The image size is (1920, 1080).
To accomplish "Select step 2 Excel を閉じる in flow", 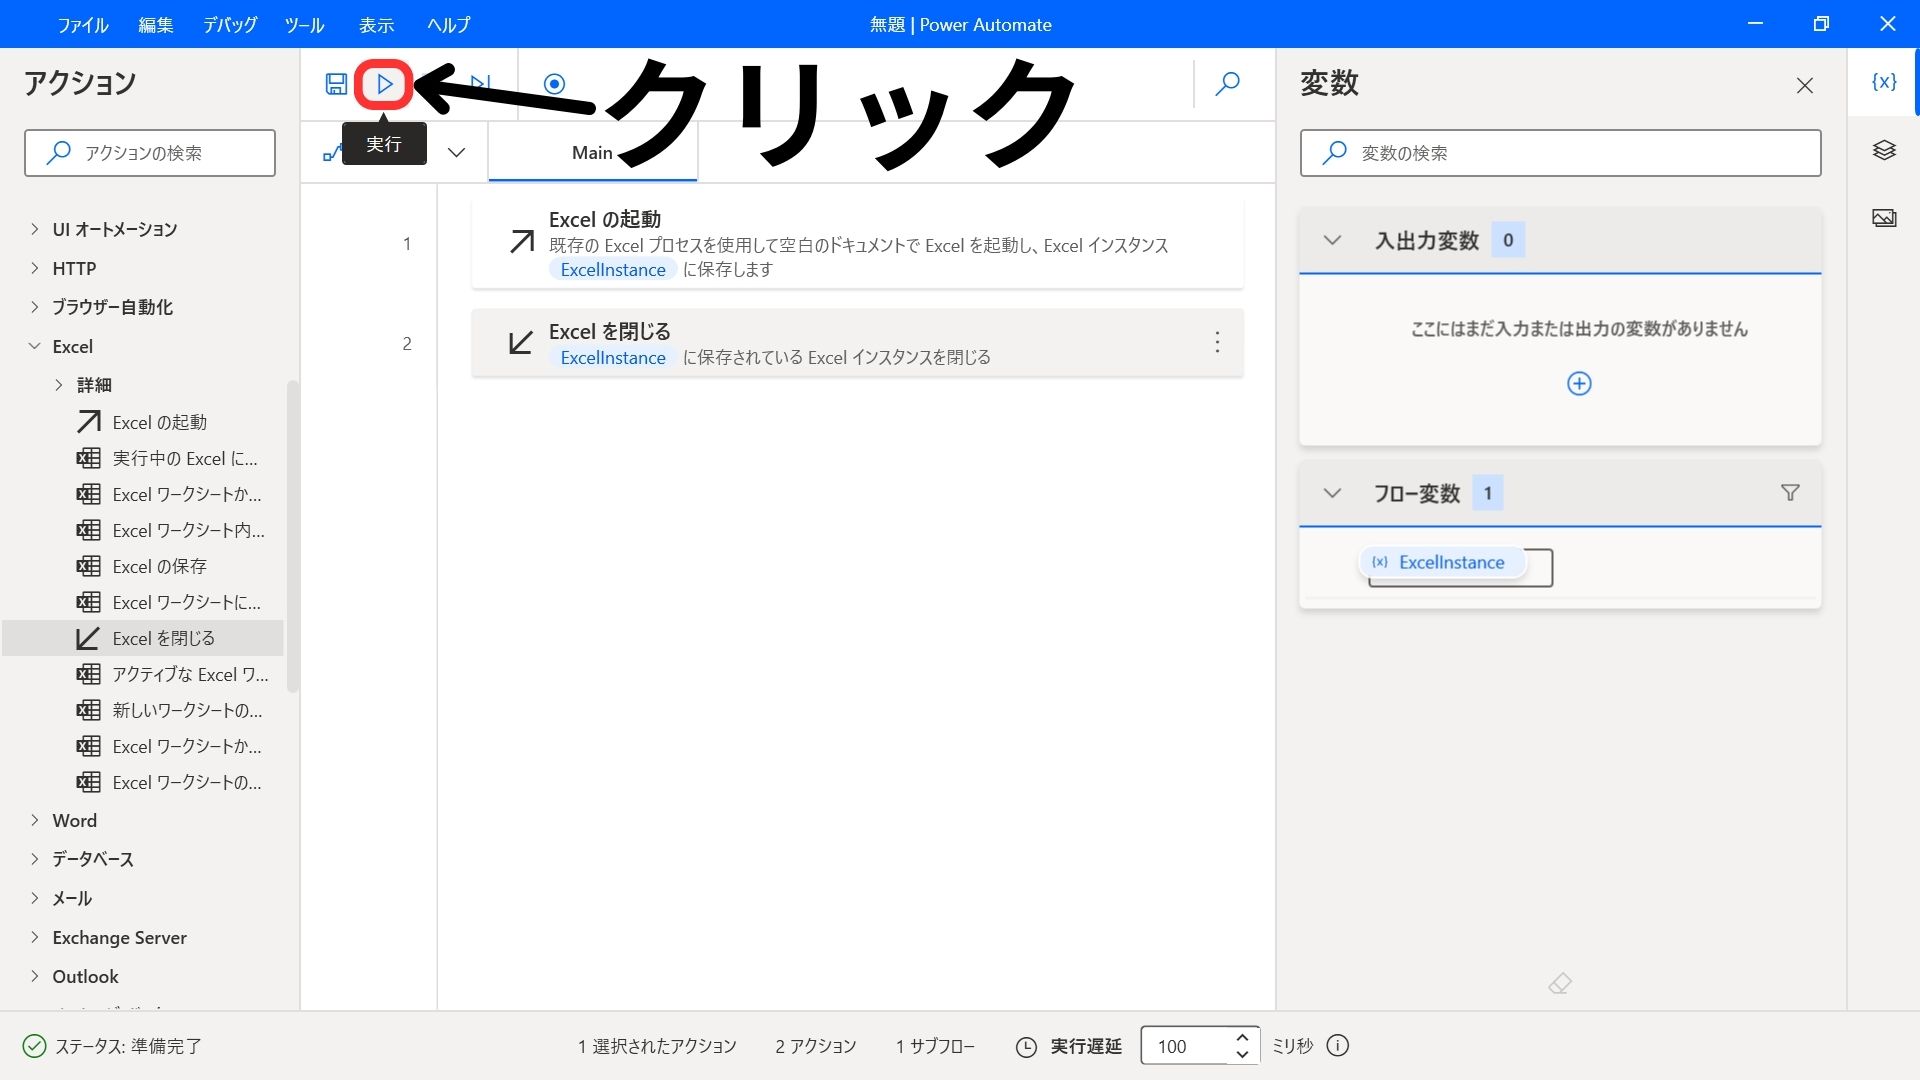I will pos(857,343).
